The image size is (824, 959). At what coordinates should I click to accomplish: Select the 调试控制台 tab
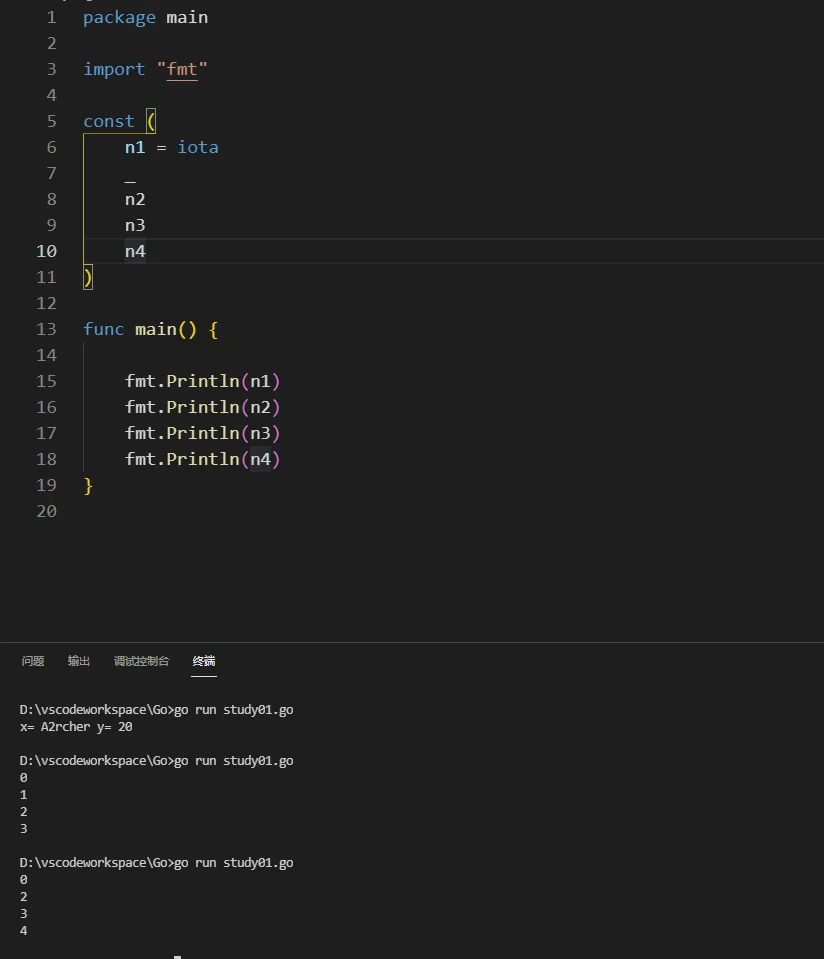(x=141, y=661)
